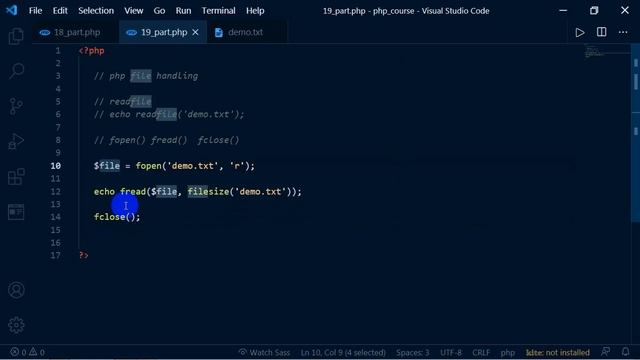Click the echo readfile comment on line 6
This screenshot has width=640, height=360.
click(x=169, y=114)
